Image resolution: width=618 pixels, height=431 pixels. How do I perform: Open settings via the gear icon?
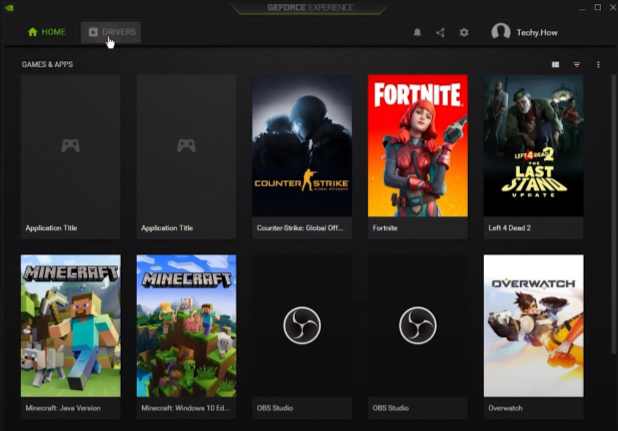[x=464, y=32]
